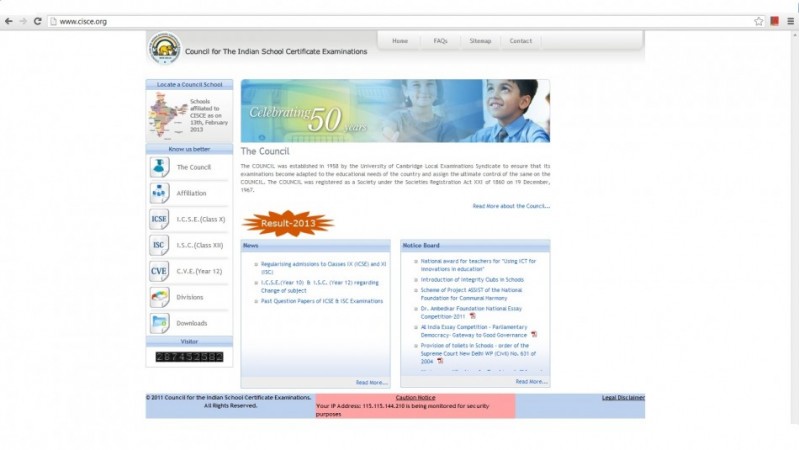Click Read More in the Notice Board panel
This screenshot has height=450, width=799.
531,381
